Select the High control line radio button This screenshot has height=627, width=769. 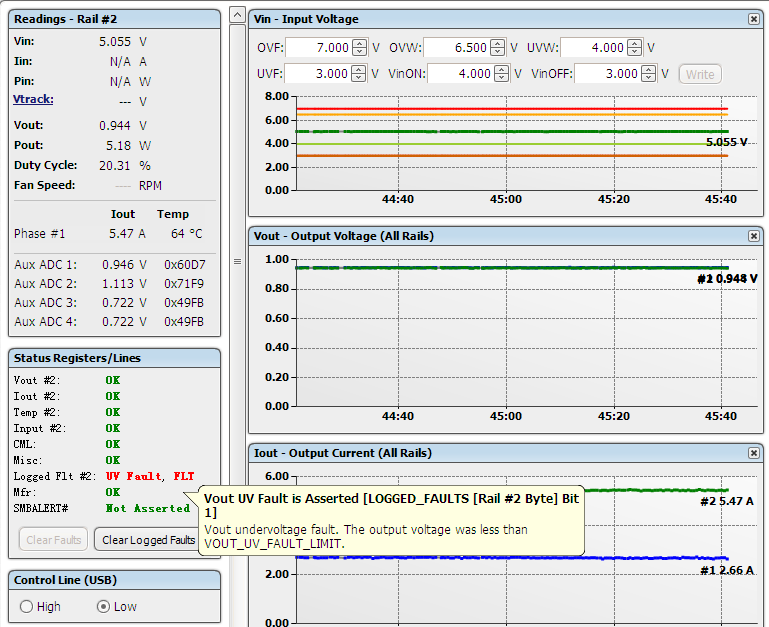click(x=26, y=606)
